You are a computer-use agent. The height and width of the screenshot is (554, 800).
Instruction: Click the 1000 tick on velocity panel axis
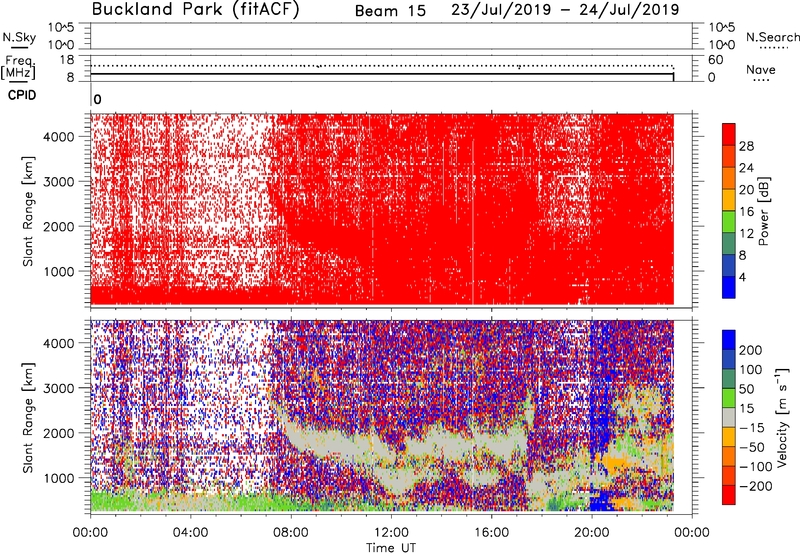point(59,478)
